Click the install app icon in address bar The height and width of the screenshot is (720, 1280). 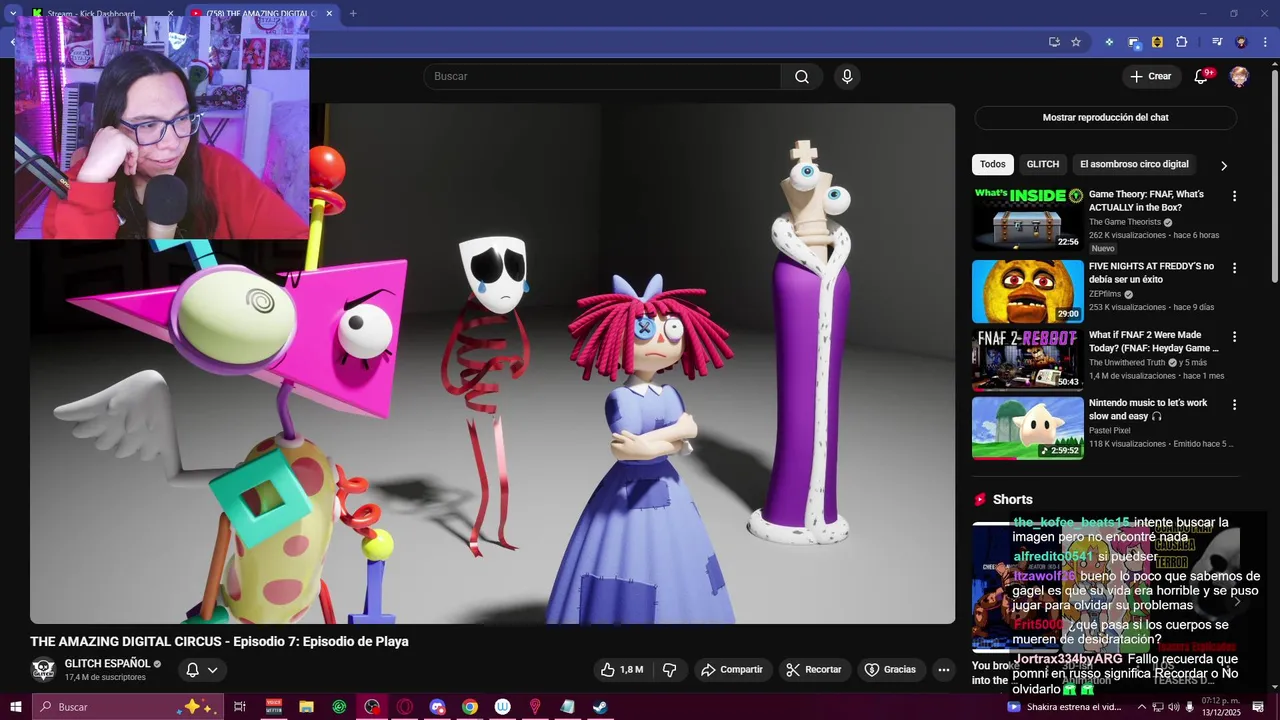click(1054, 42)
